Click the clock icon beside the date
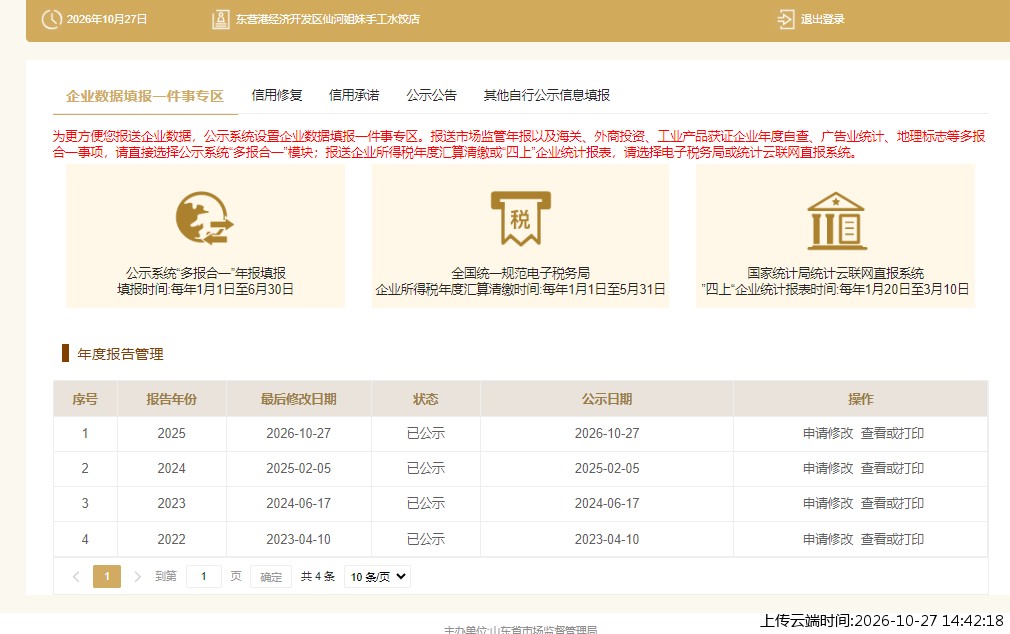The height and width of the screenshot is (634, 1010). click(x=52, y=19)
